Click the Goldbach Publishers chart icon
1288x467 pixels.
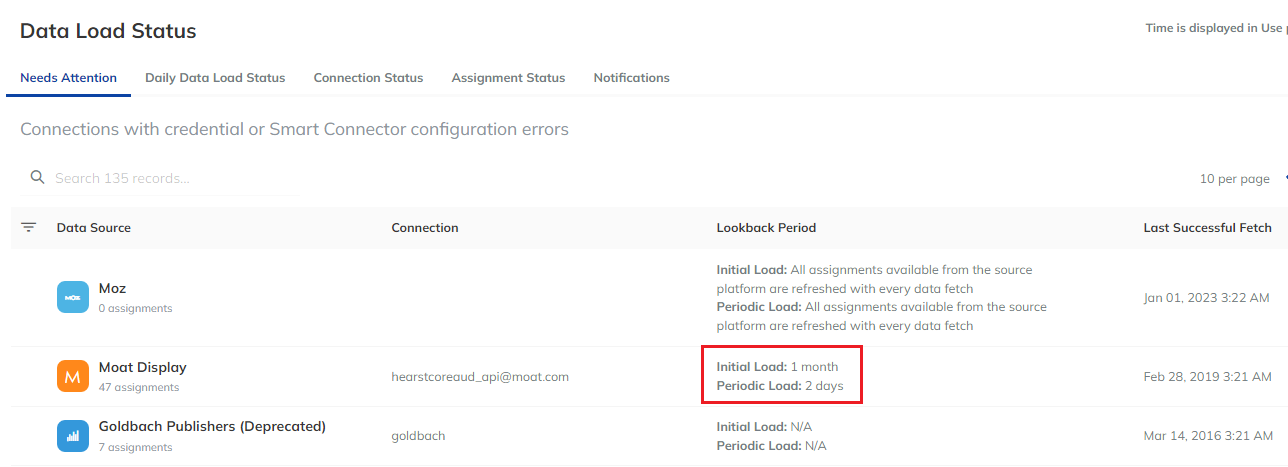[73, 436]
